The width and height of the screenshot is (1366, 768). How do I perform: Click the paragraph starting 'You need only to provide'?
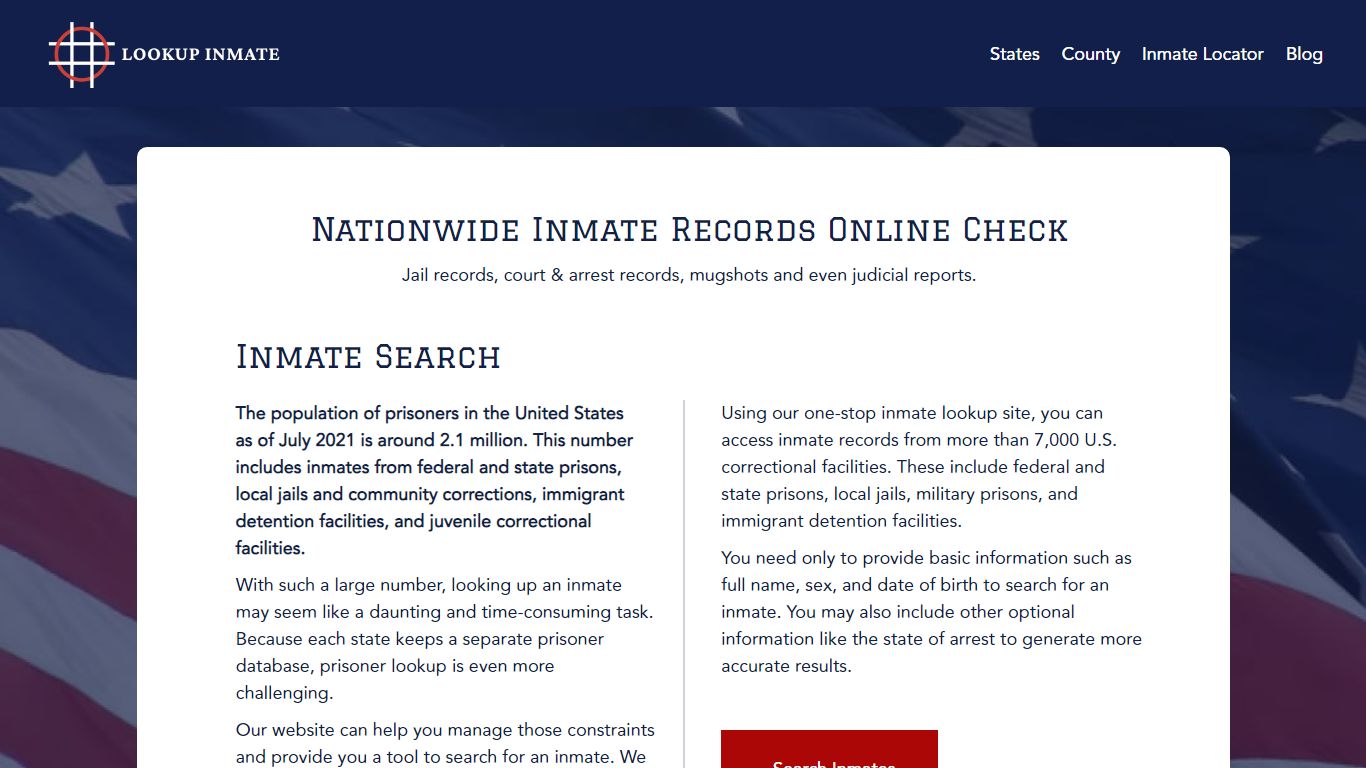click(931, 612)
